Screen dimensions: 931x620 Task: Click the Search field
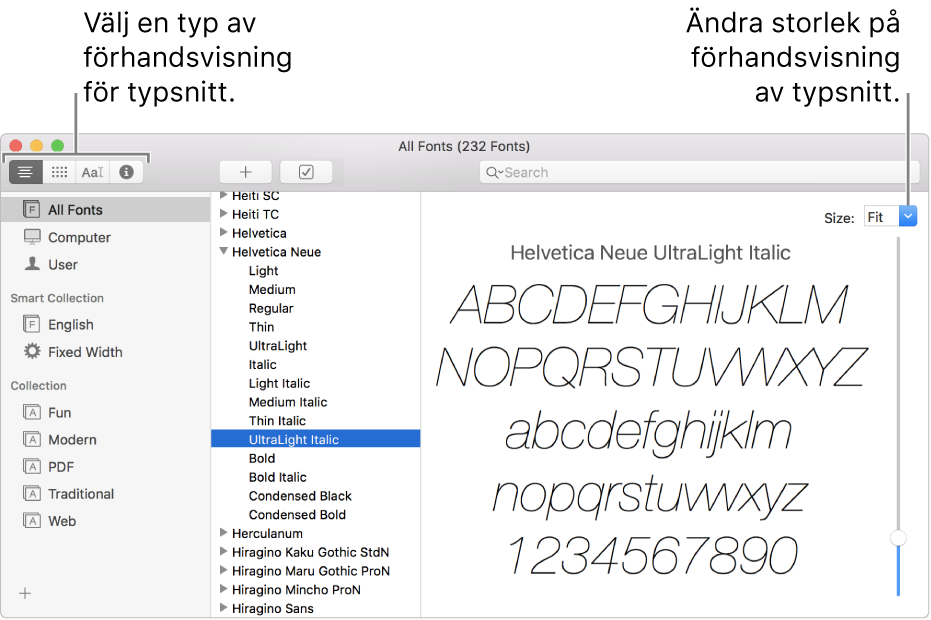coord(699,172)
